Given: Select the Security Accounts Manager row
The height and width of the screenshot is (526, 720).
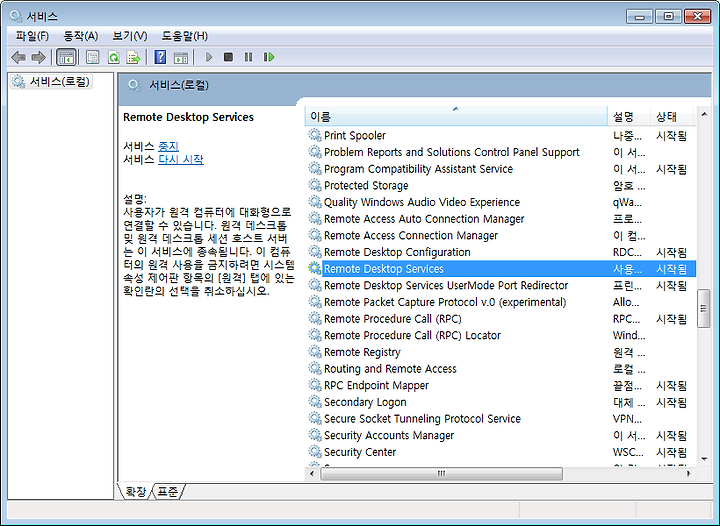Looking at the screenshot, I should click(x=501, y=435).
